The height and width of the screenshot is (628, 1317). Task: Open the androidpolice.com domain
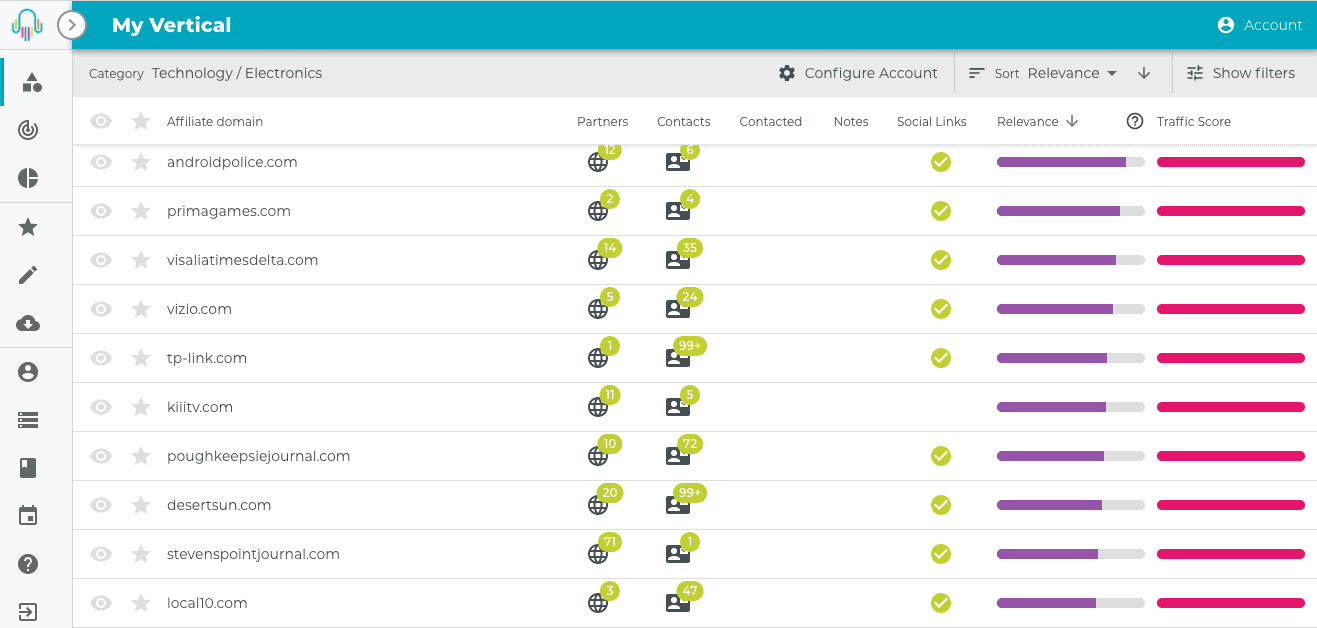pos(232,162)
